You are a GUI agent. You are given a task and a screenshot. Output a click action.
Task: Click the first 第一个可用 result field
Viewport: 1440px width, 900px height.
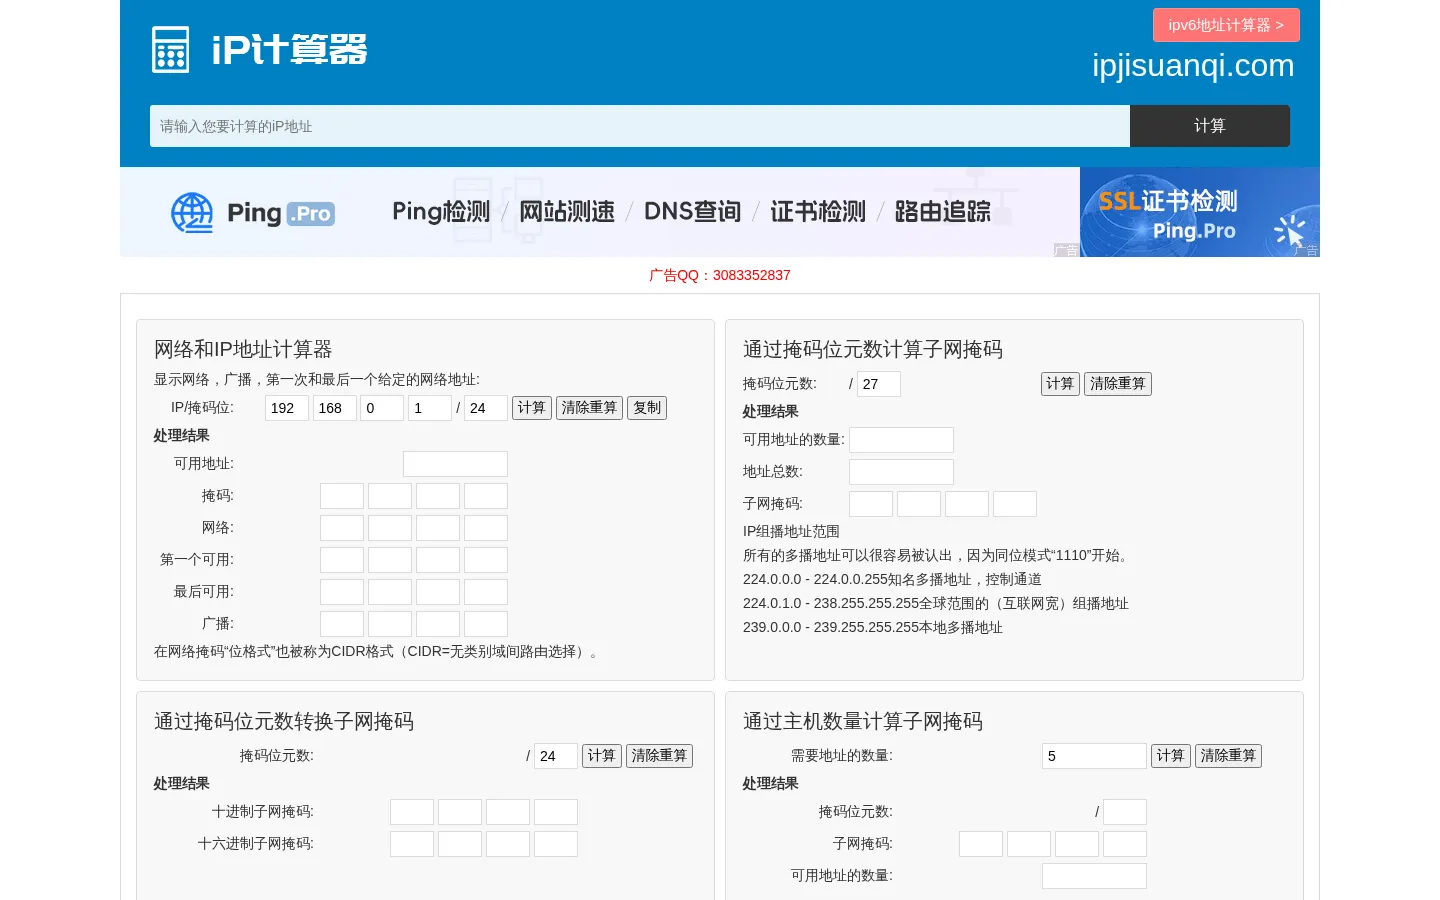(342, 560)
